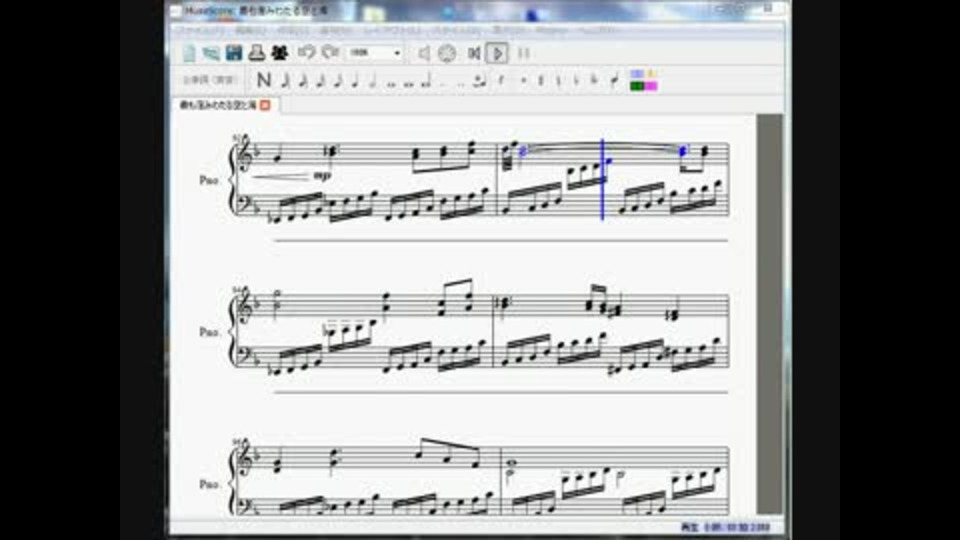Save the score using the floppy disk icon

[234, 53]
